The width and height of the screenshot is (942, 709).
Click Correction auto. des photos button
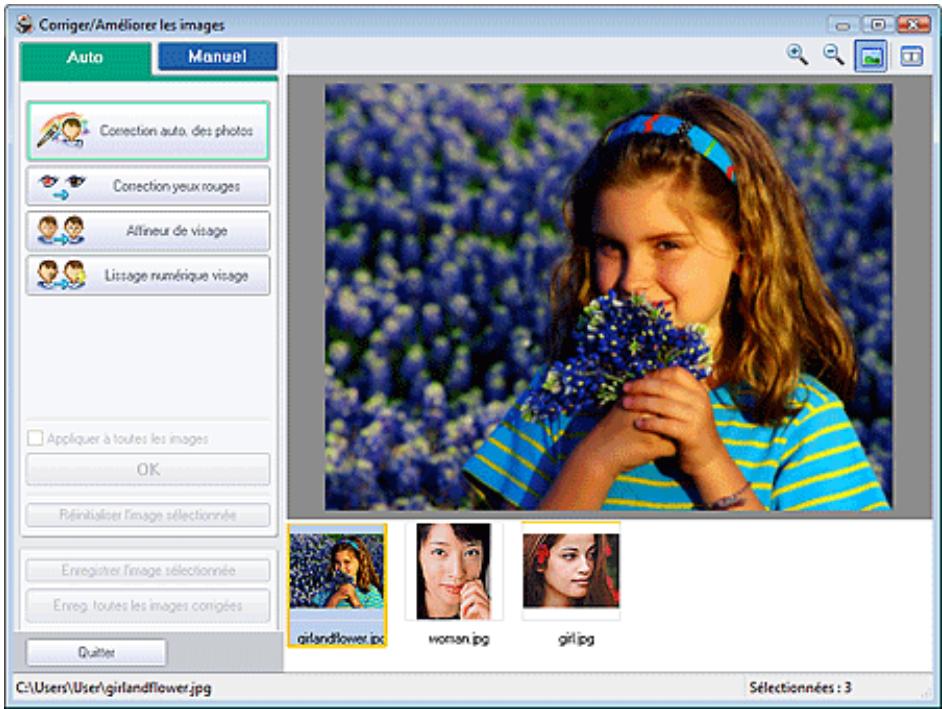[148, 130]
